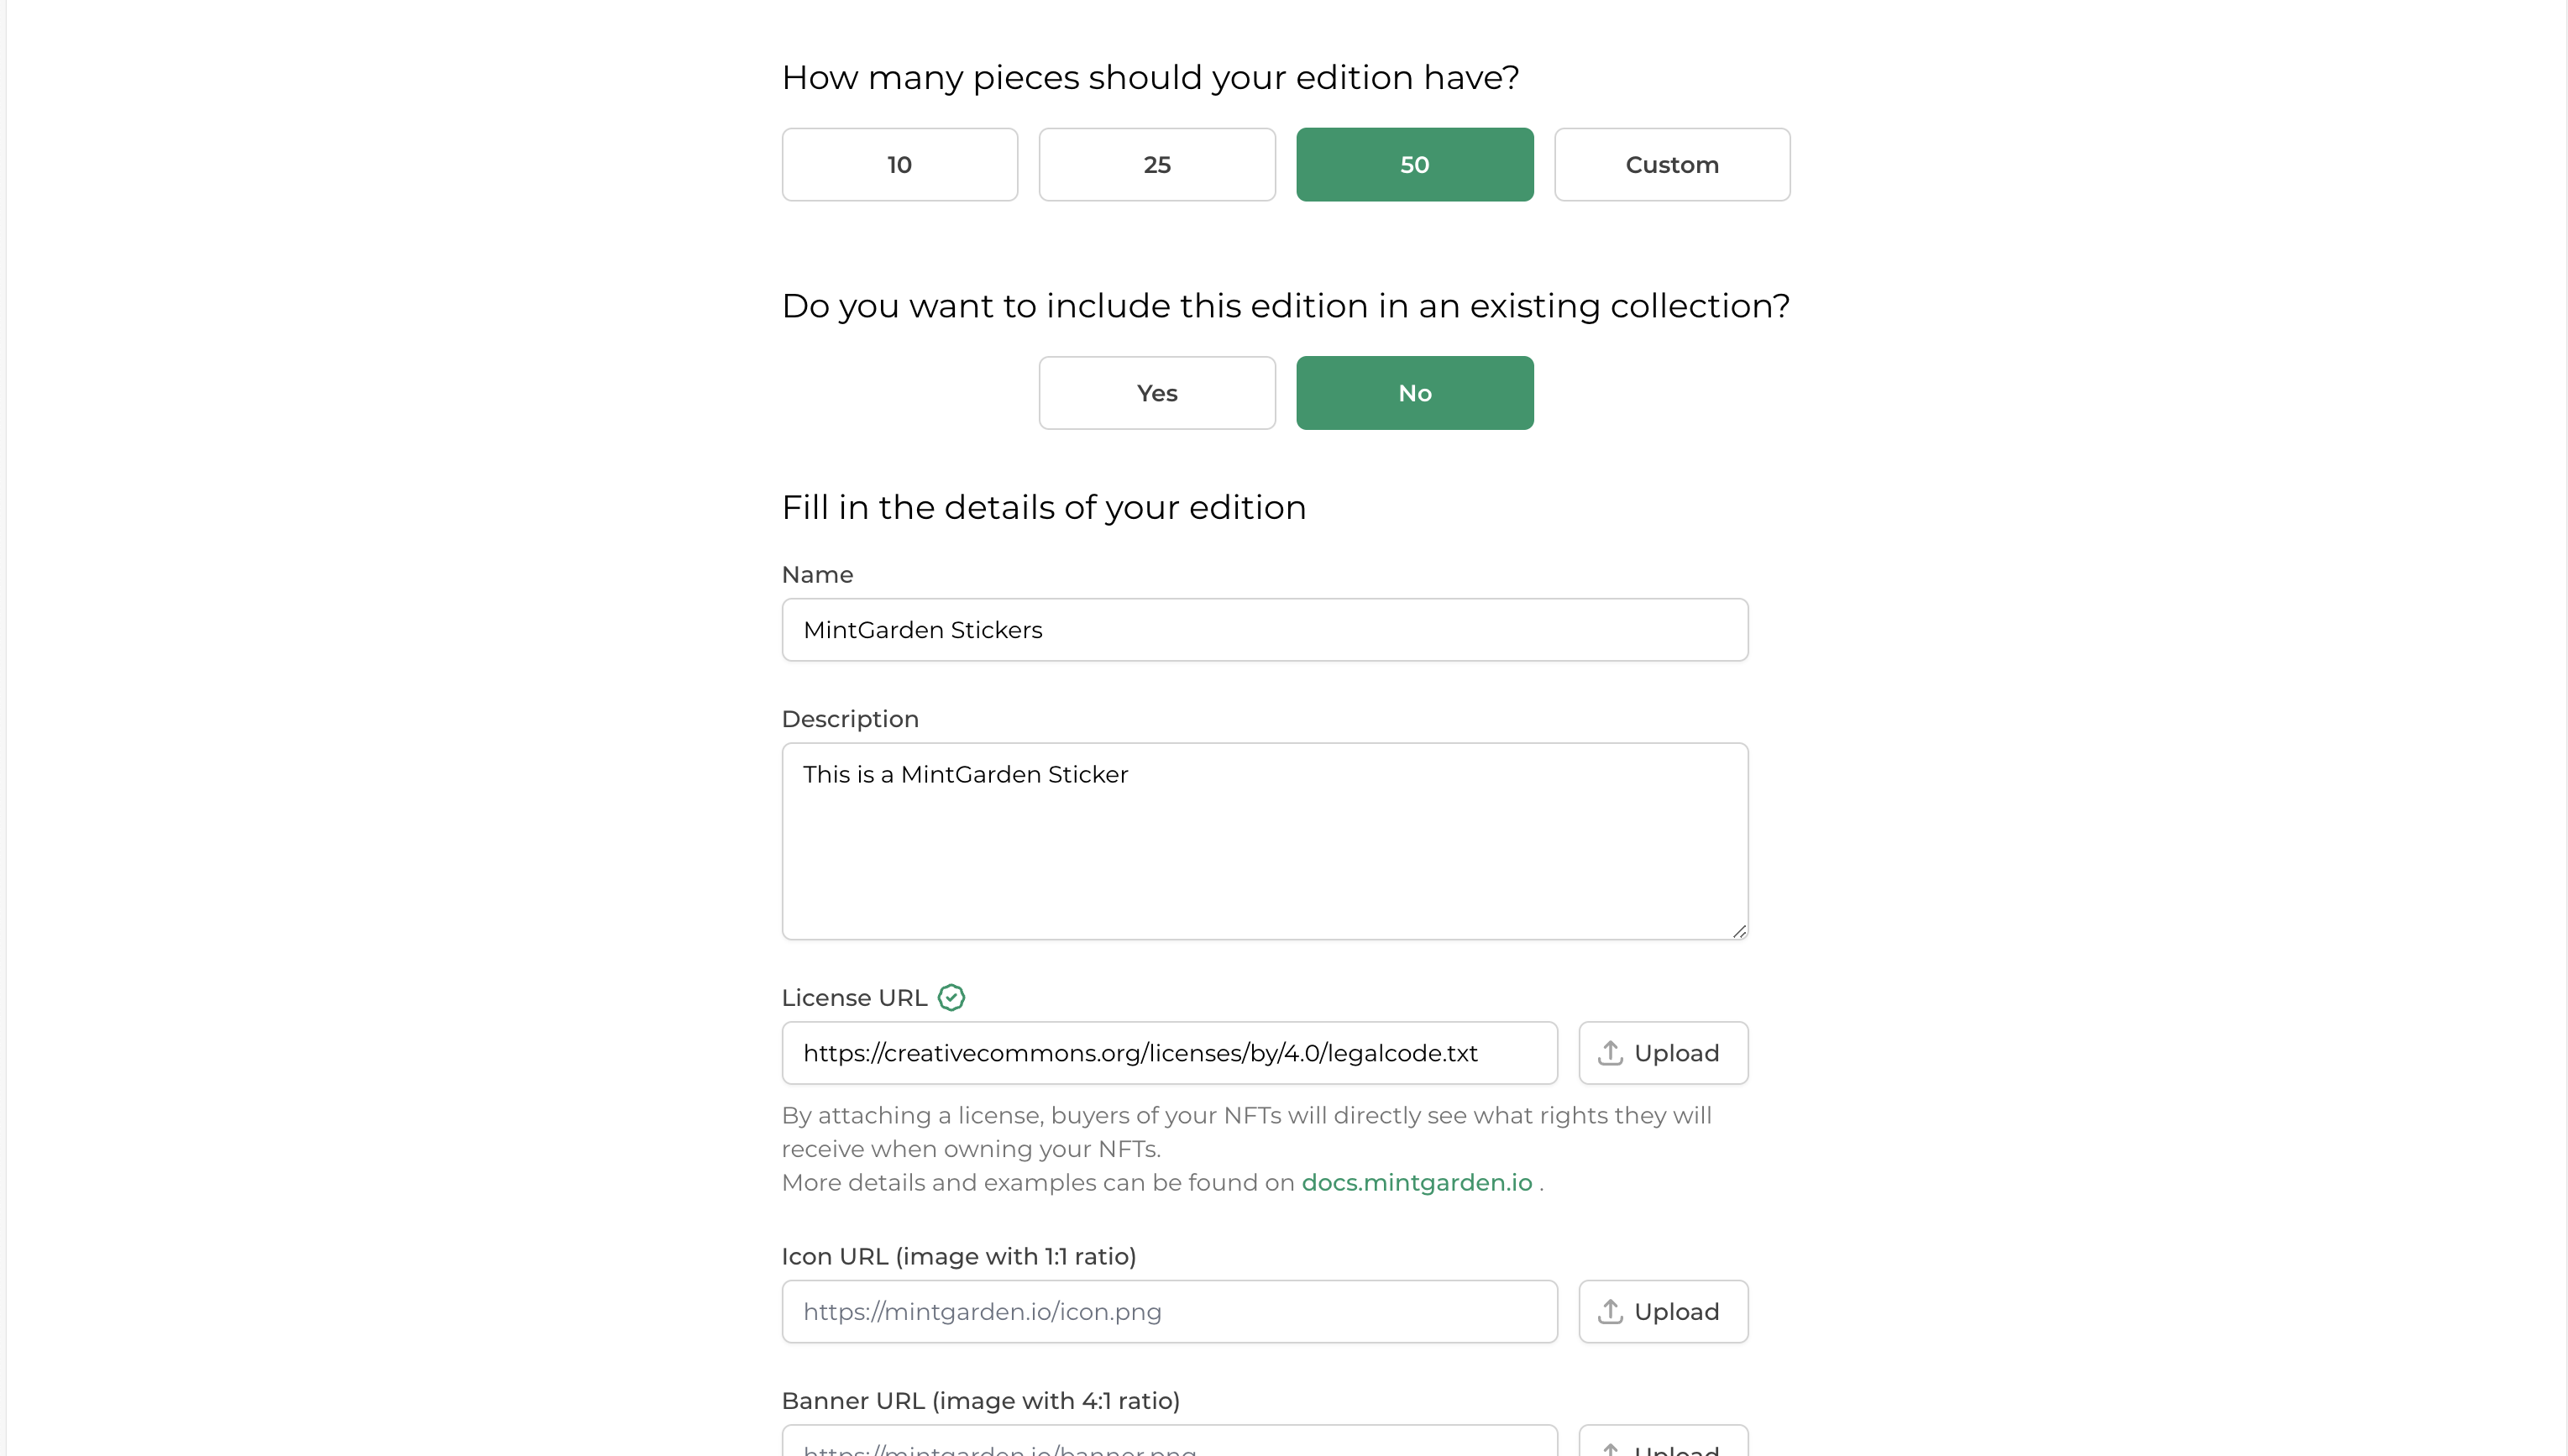2568x1456 pixels.
Task: Click the green License URL verified checkmark icon
Action: (x=951, y=998)
